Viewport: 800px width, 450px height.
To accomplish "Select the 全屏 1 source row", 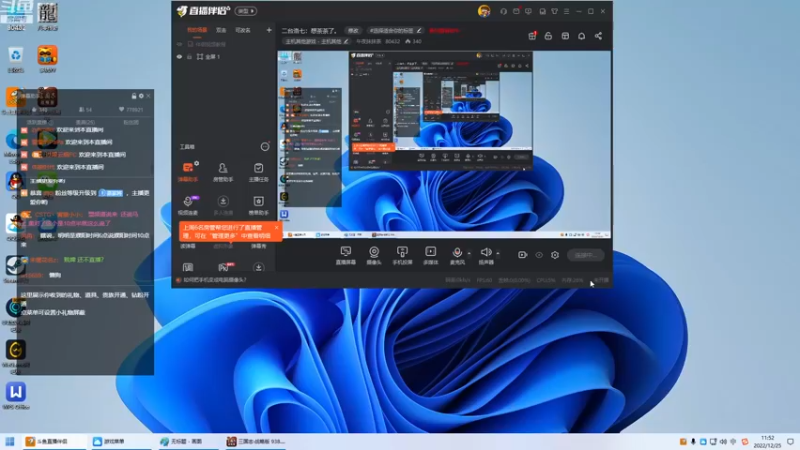I will [224, 57].
